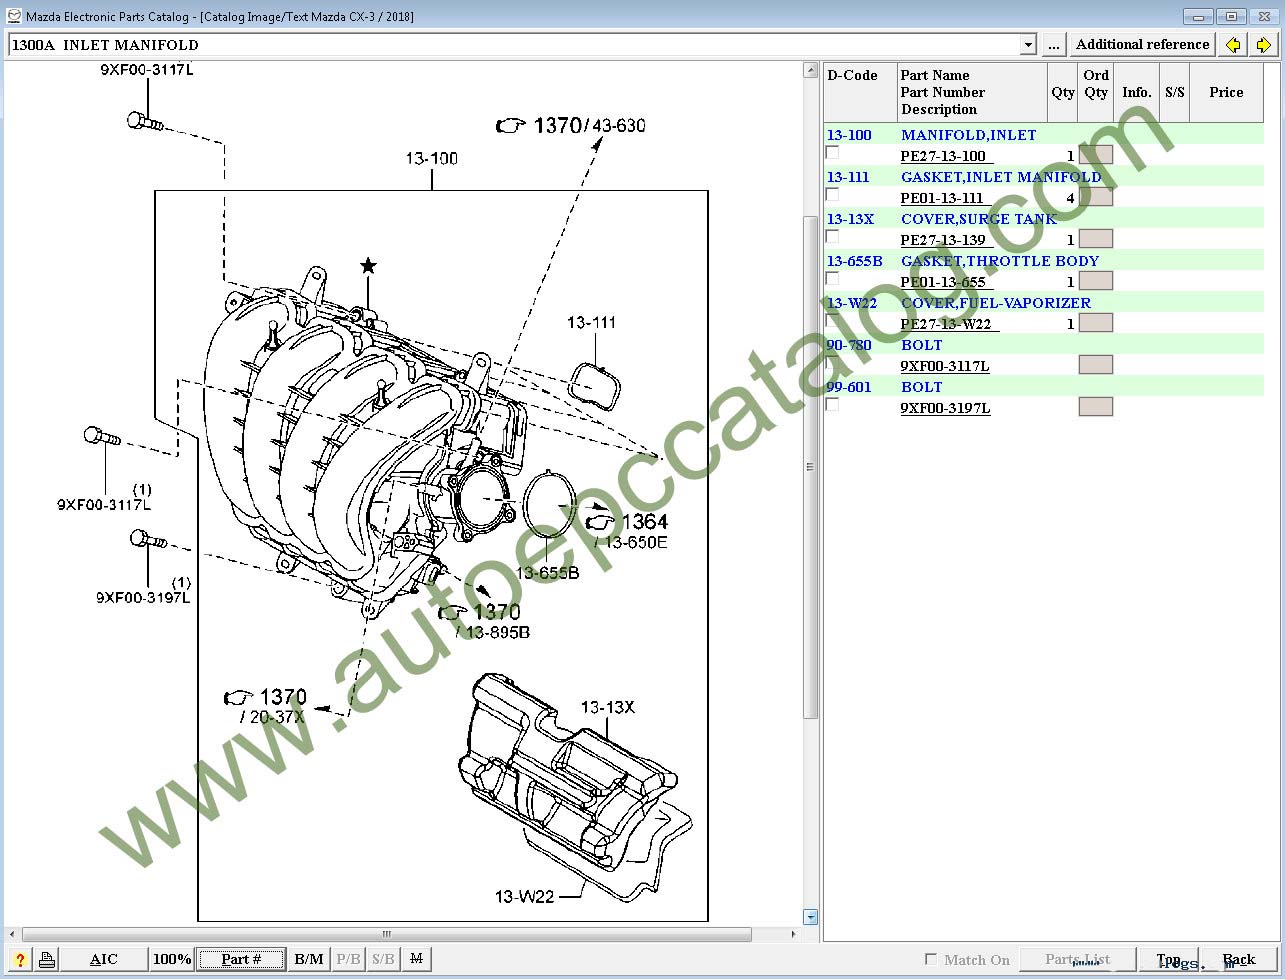The width and height of the screenshot is (1285, 980).
Task: Click the 13-100 callout in diagram
Action: [x=431, y=158]
